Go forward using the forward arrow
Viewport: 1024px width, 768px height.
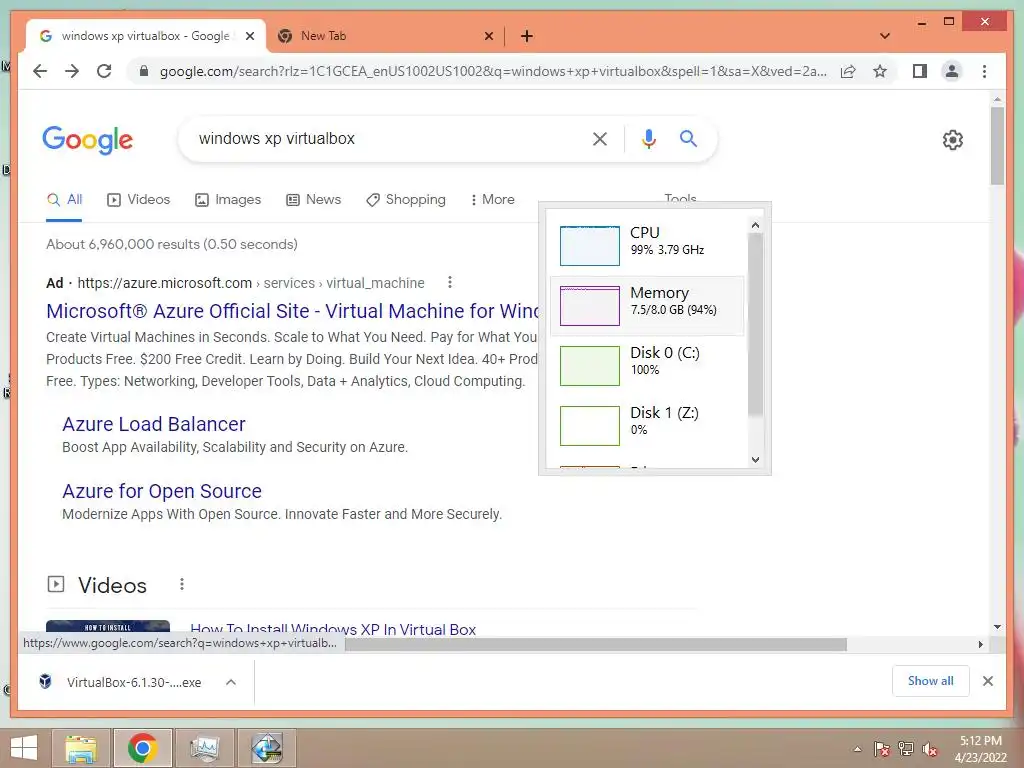[x=72, y=71]
